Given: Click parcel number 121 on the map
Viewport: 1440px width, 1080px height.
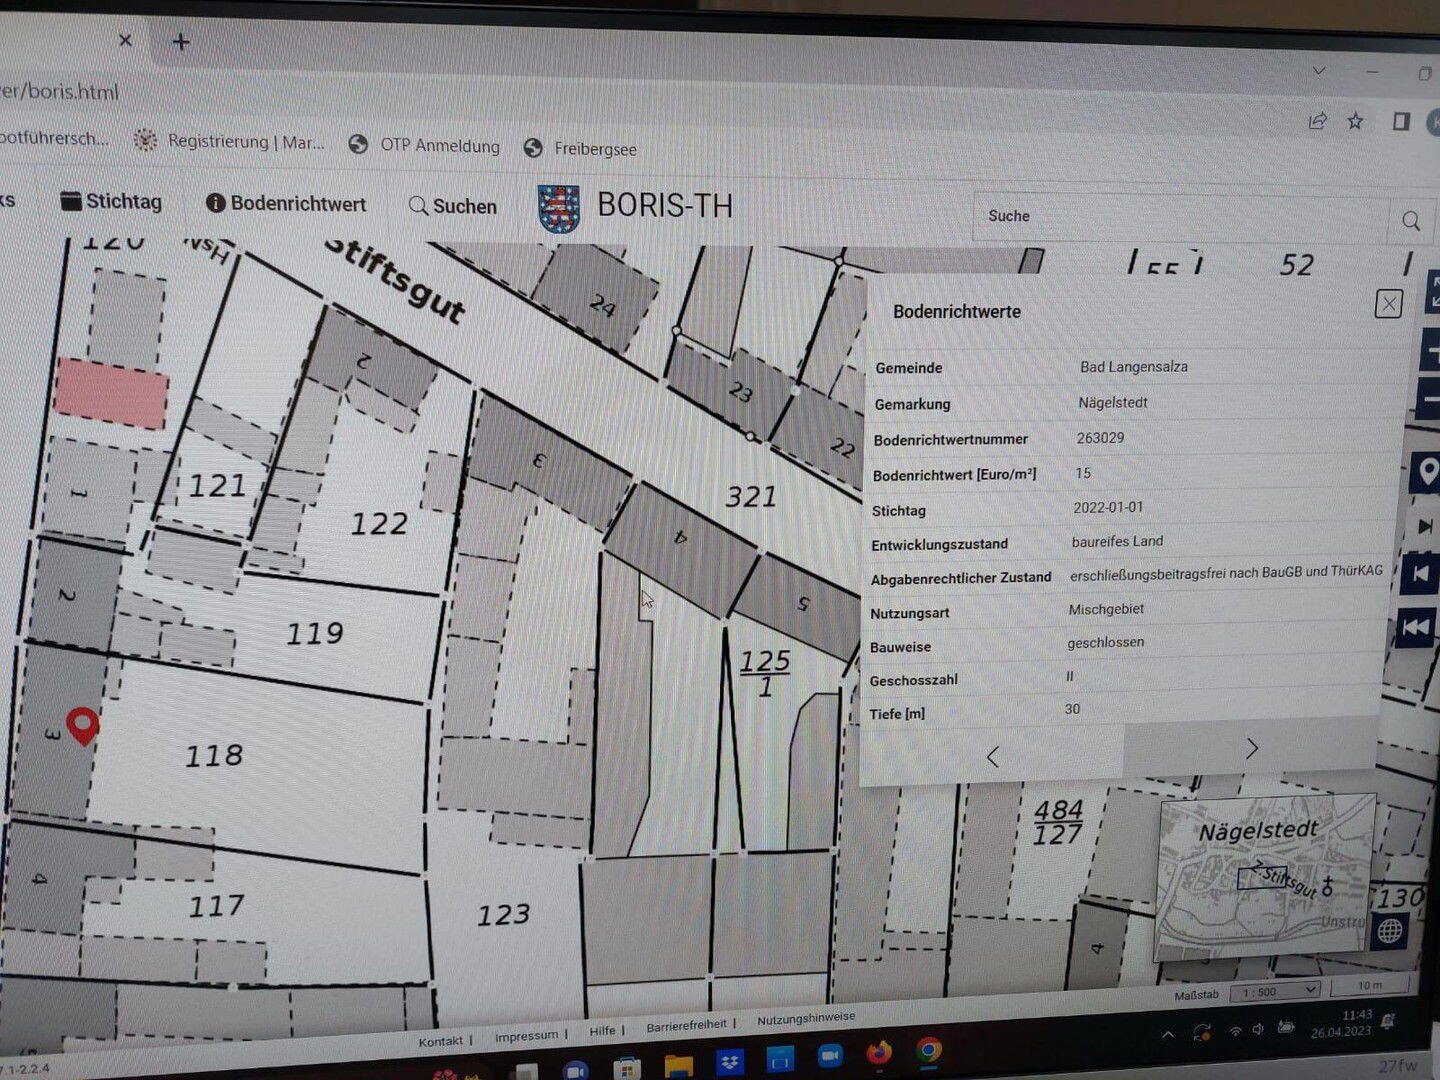Looking at the screenshot, I should [217, 486].
